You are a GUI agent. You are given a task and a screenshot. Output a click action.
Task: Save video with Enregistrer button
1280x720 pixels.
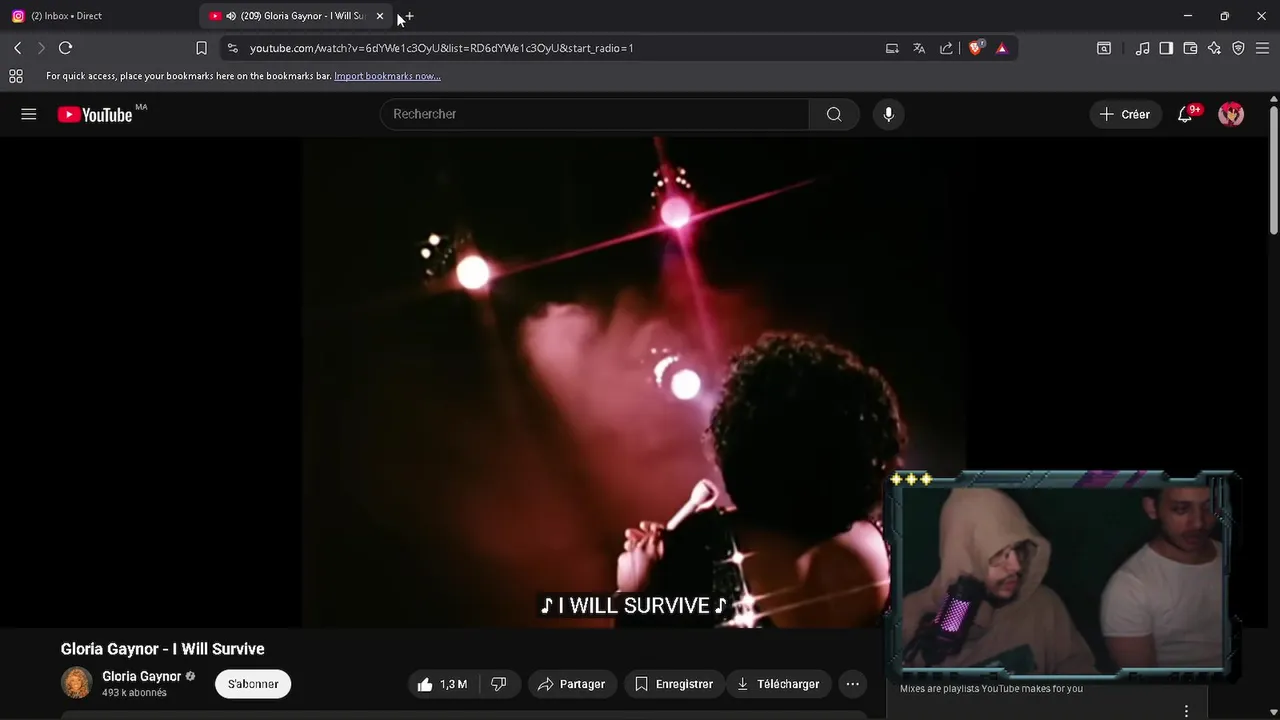674,684
